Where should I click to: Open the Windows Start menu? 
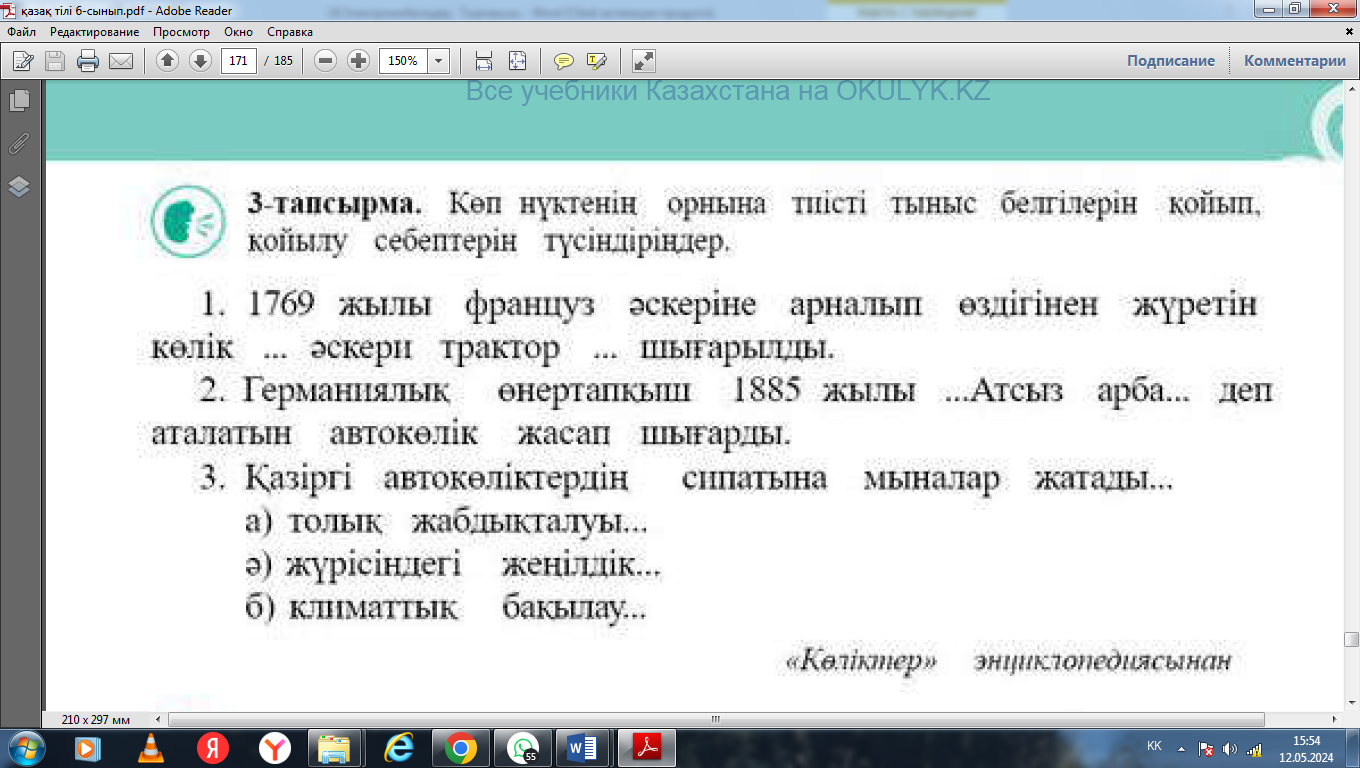(x=25, y=748)
